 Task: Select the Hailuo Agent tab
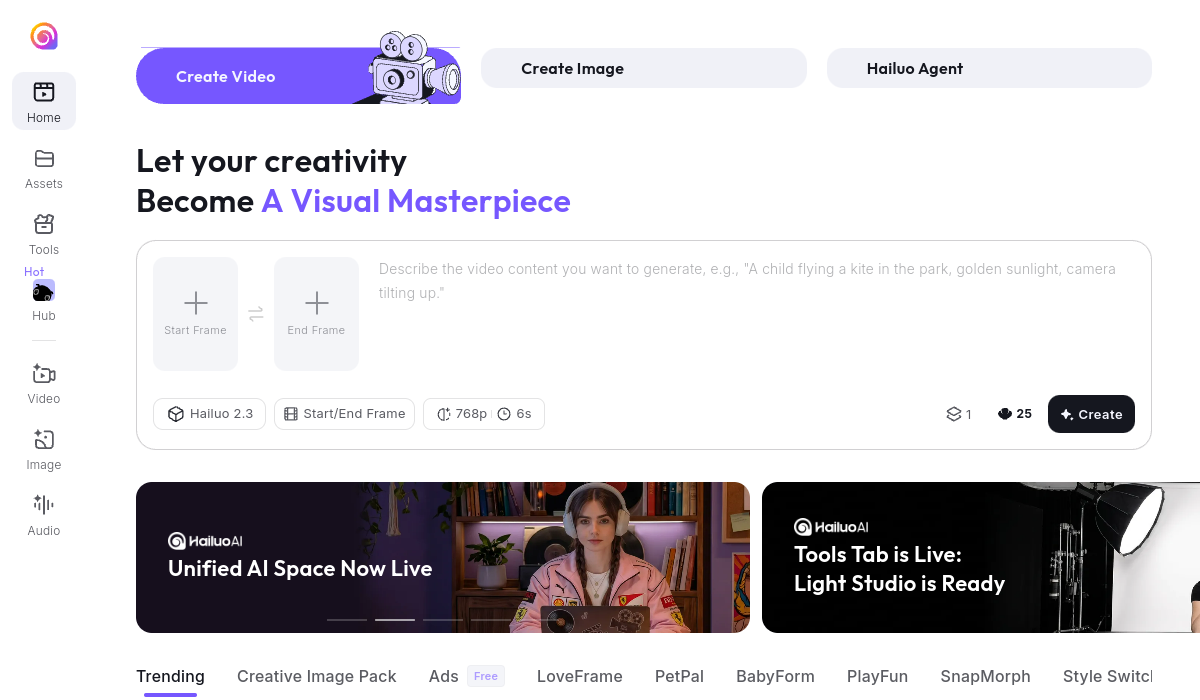click(x=989, y=68)
